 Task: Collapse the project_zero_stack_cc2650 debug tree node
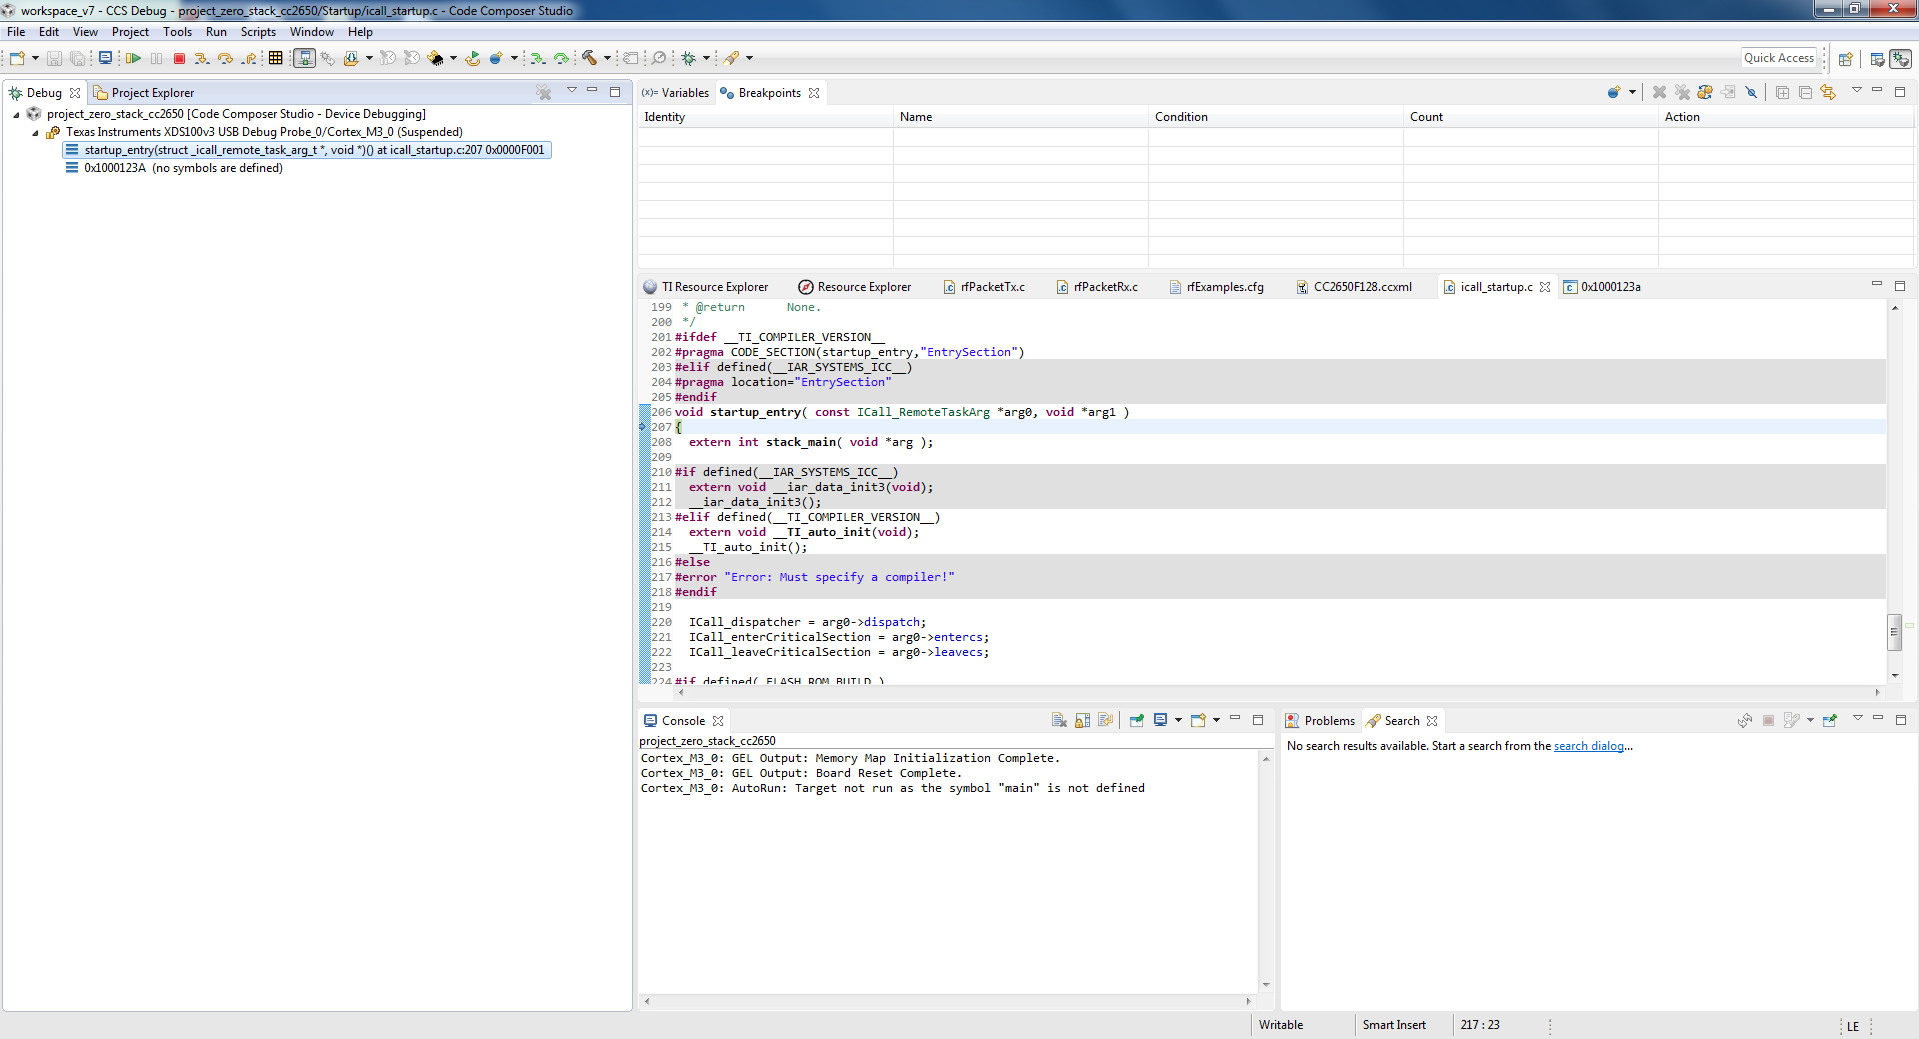click(16, 115)
